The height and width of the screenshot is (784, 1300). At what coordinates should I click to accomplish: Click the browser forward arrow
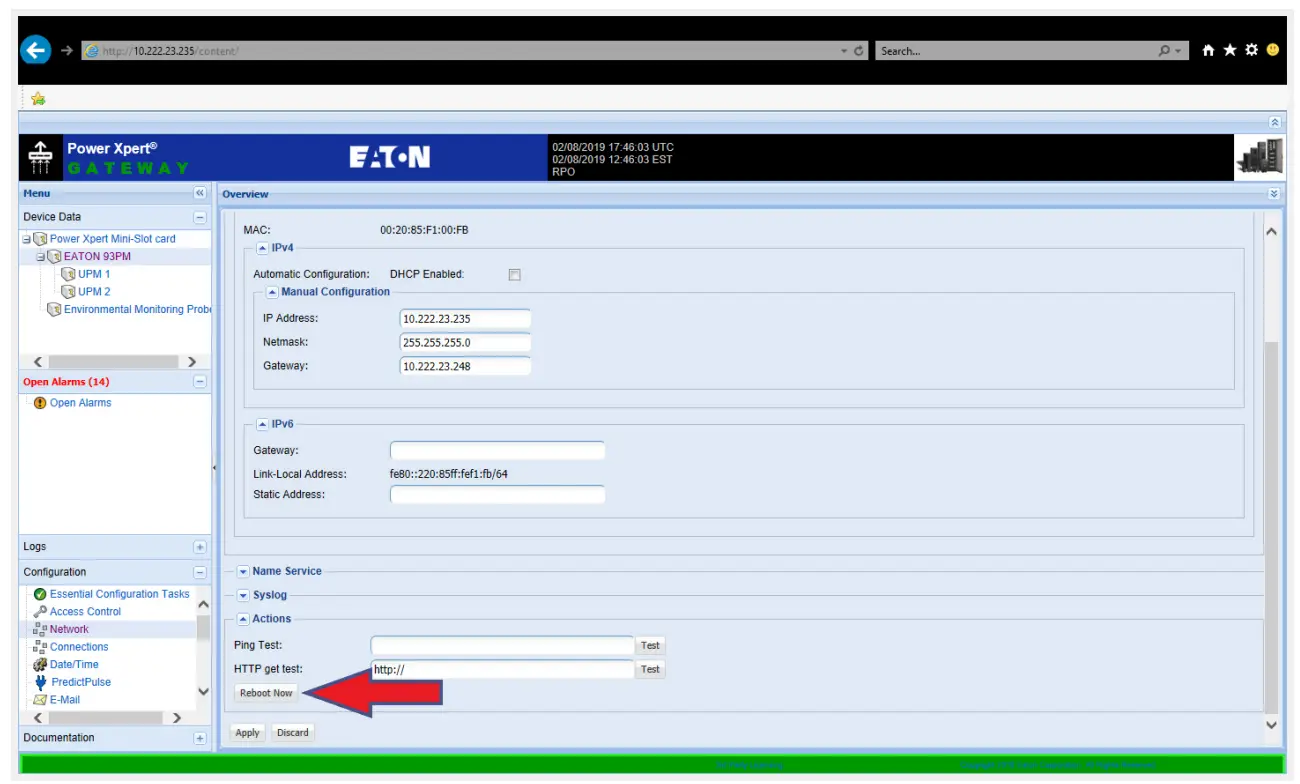[x=67, y=51]
